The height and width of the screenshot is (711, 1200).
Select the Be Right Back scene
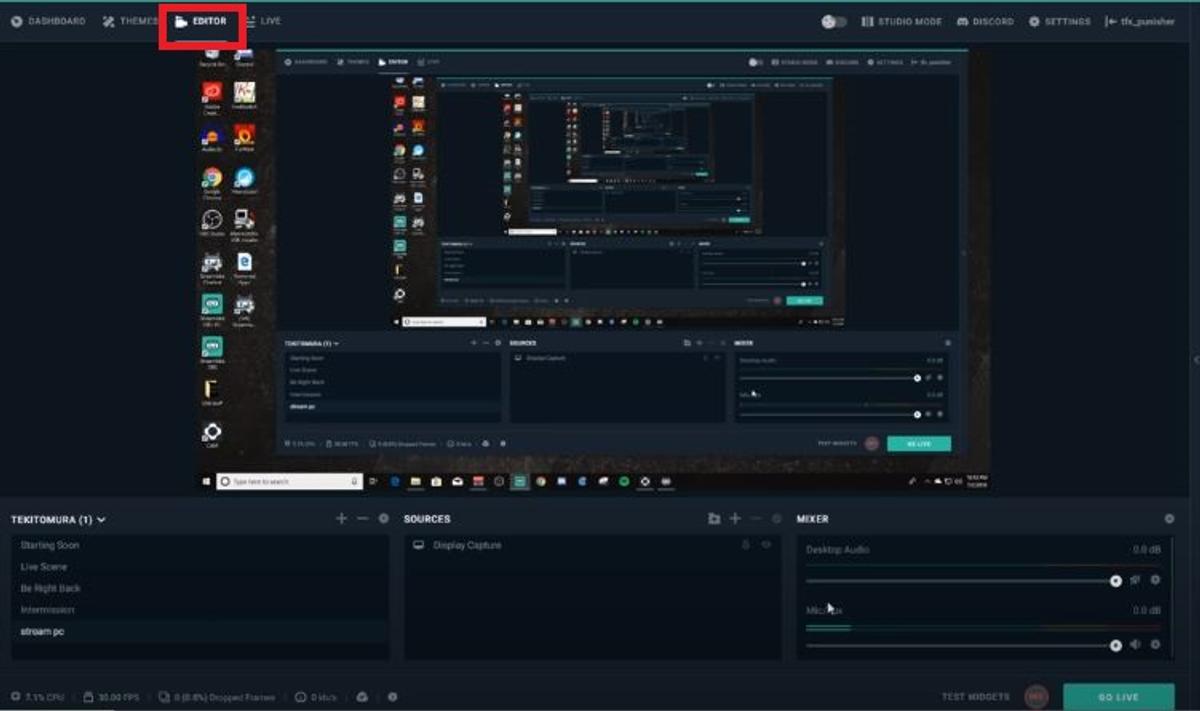coord(50,588)
